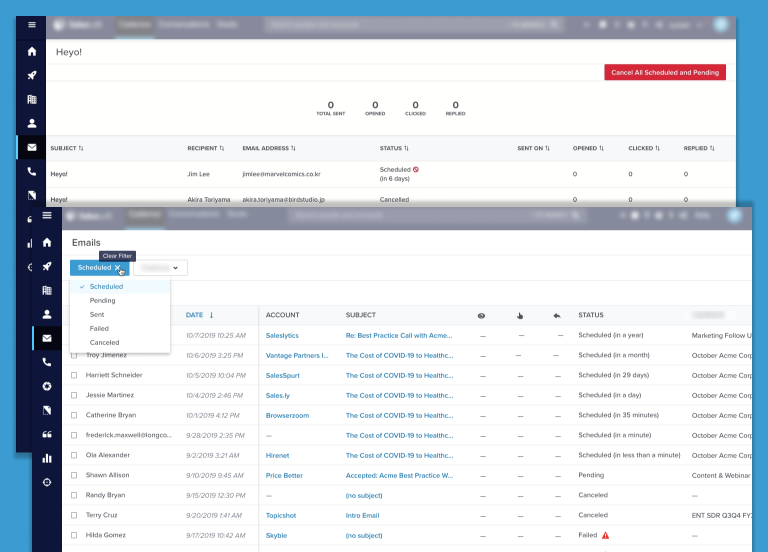
Task: Open the blurred dropdown next to Scheduled filter
Action: [160, 268]
